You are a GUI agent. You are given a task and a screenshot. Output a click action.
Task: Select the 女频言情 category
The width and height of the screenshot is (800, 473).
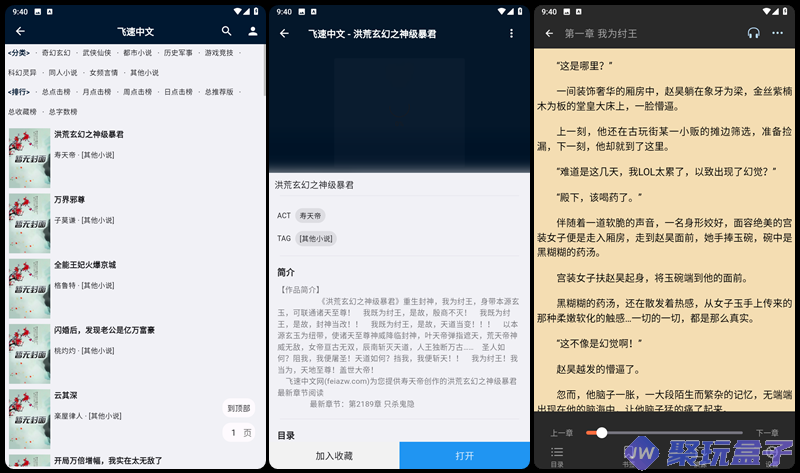[104, 72]
